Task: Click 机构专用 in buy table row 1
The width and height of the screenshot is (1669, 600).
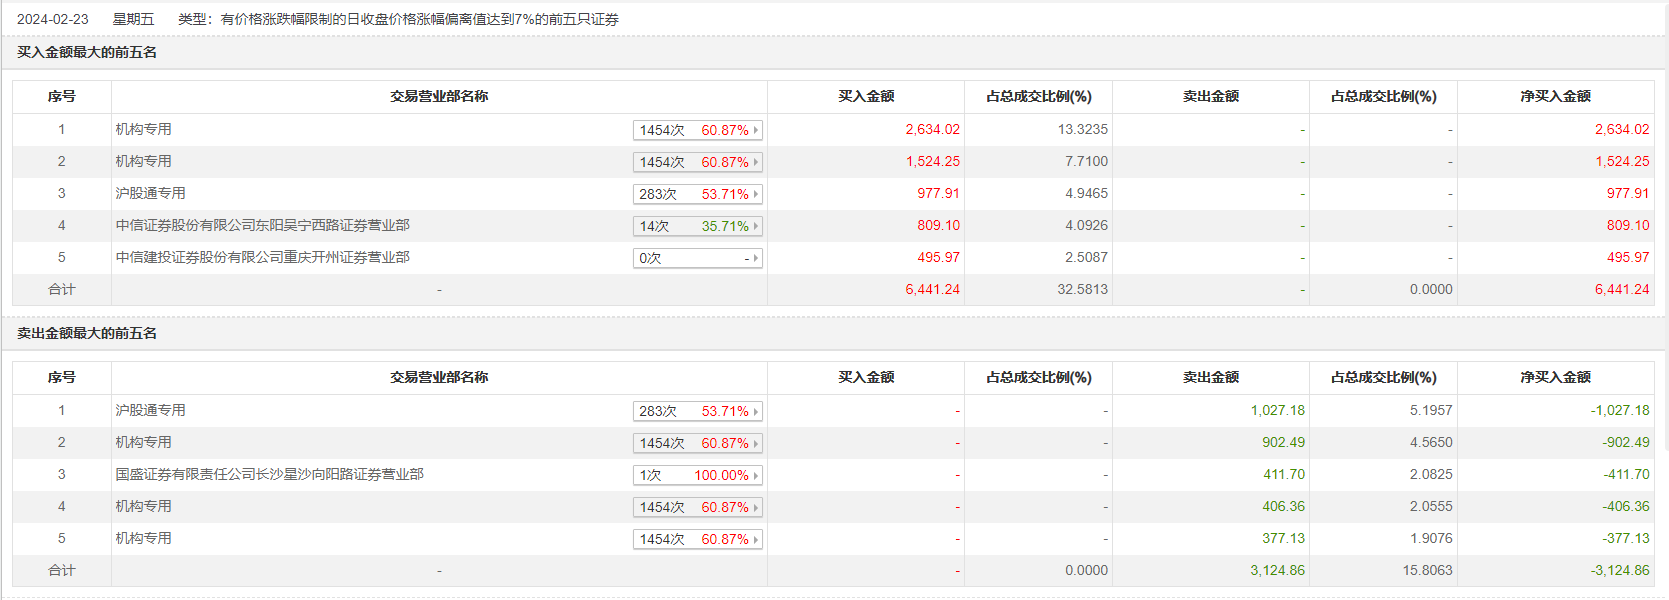Action: click(x=143, y=129)
